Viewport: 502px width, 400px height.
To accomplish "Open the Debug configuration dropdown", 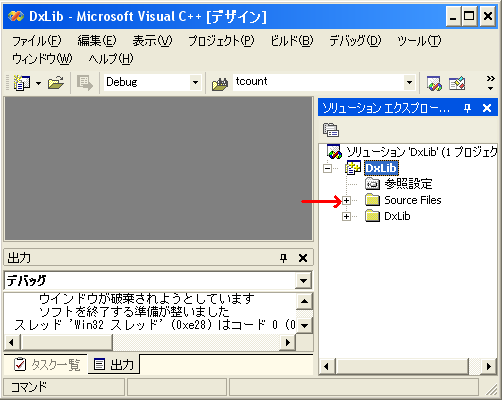I will [195, 82].
